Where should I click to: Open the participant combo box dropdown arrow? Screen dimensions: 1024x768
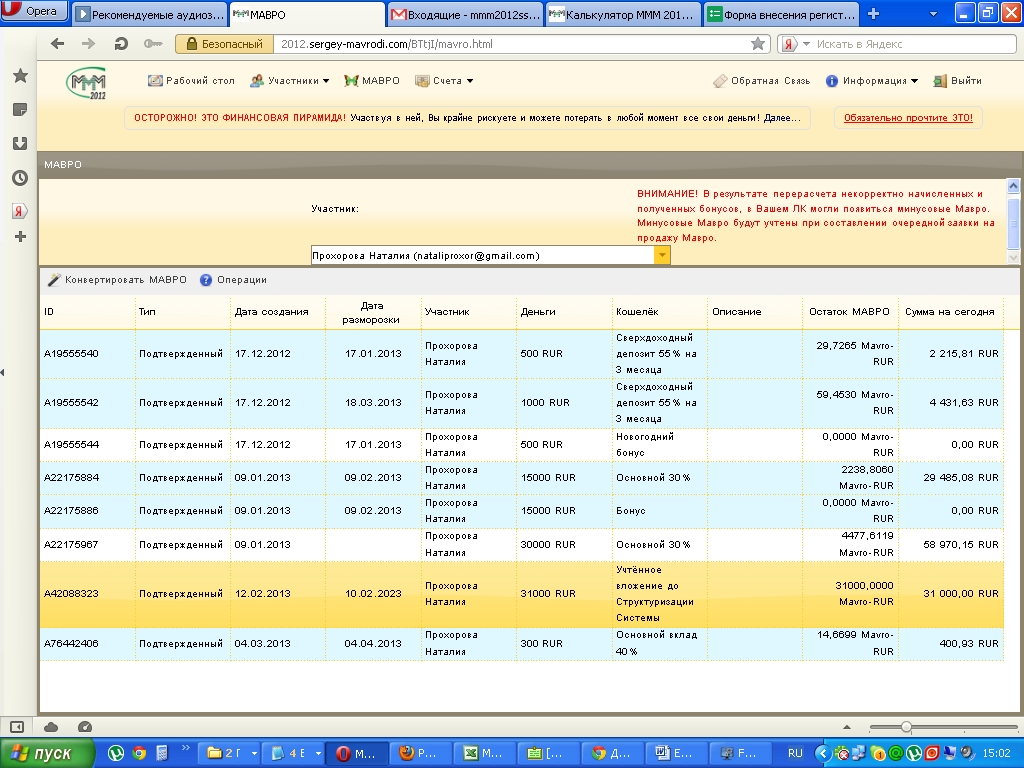pos(662,255)
